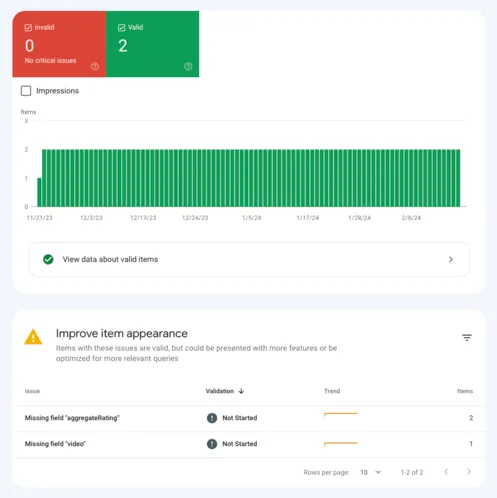Click 2/8/24 date label on chart axis
This screenshot has height=498, width=497.
411,218
